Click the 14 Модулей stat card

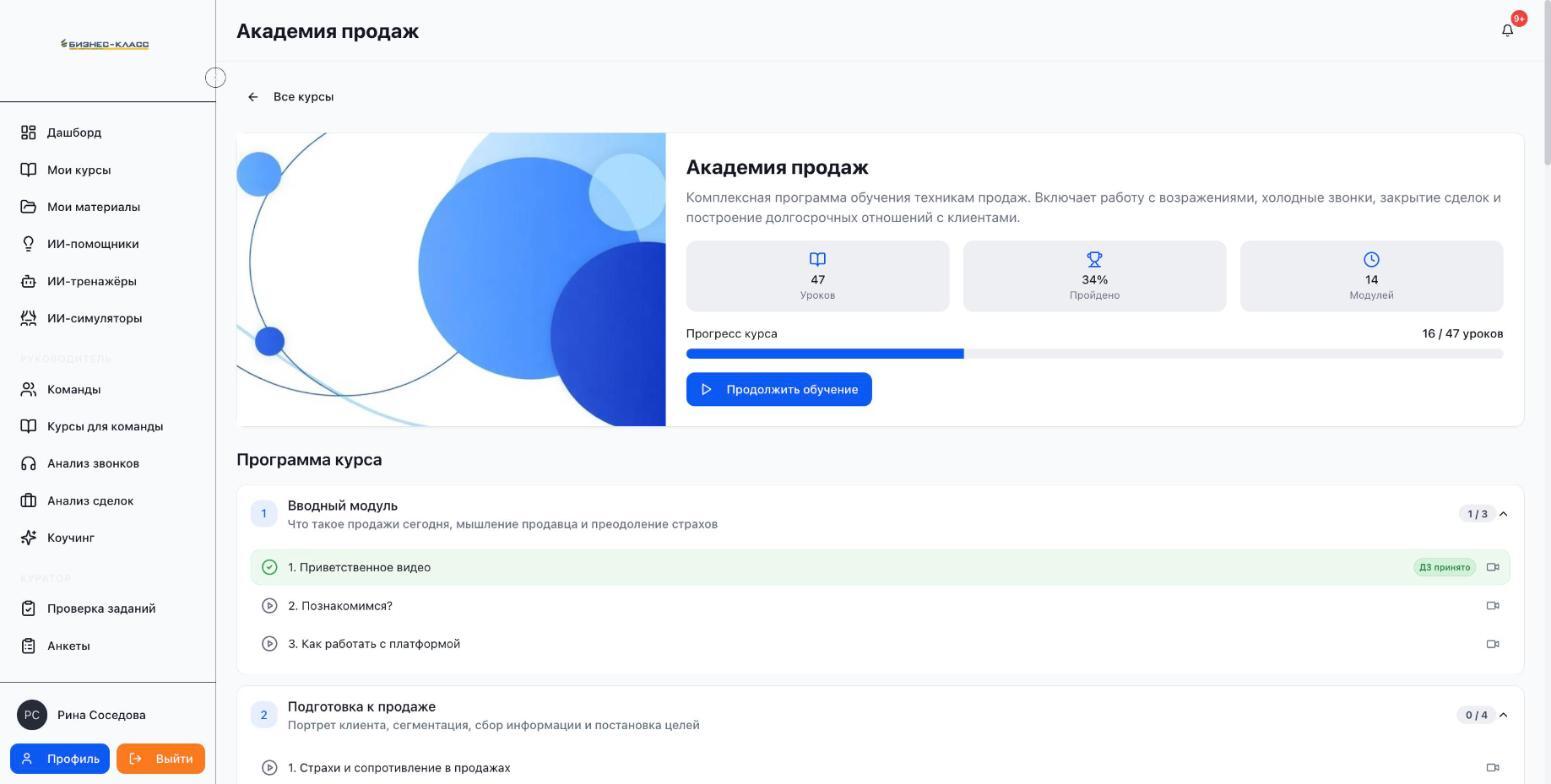pos(1372,276)
